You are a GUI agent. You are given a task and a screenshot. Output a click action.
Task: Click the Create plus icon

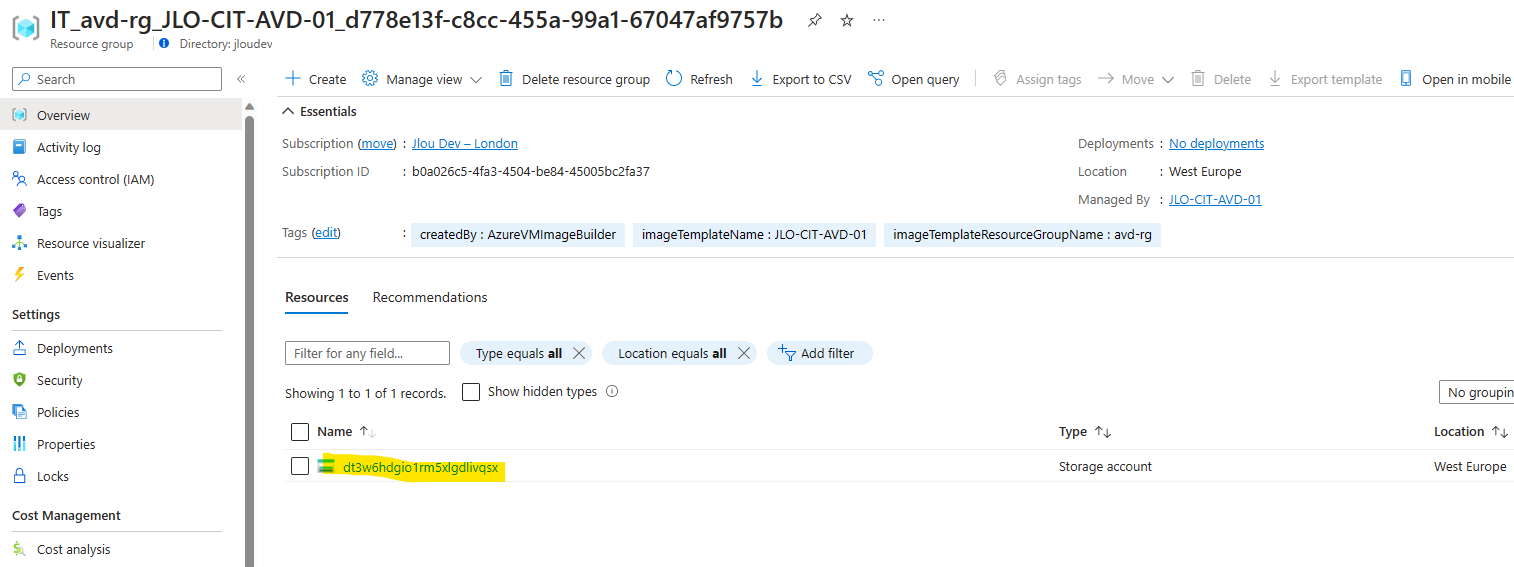click(292, 78)
